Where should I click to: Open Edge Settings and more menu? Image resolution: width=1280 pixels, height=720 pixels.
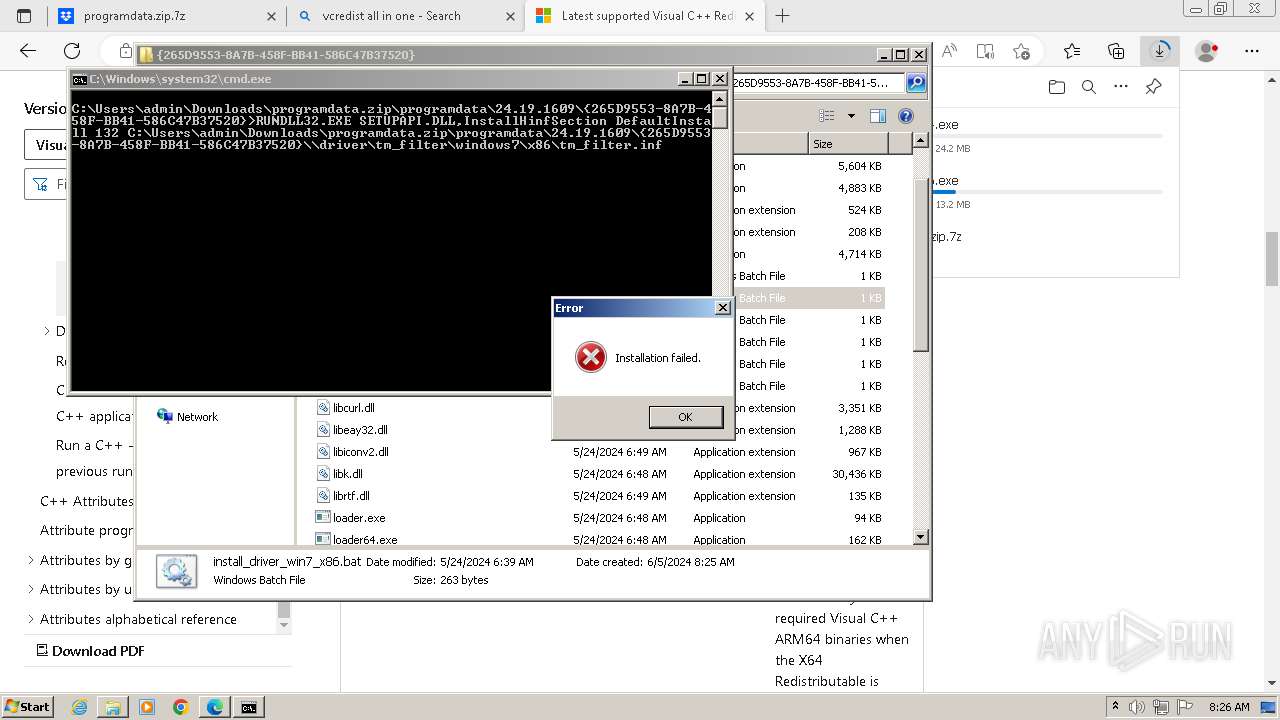1252,51
